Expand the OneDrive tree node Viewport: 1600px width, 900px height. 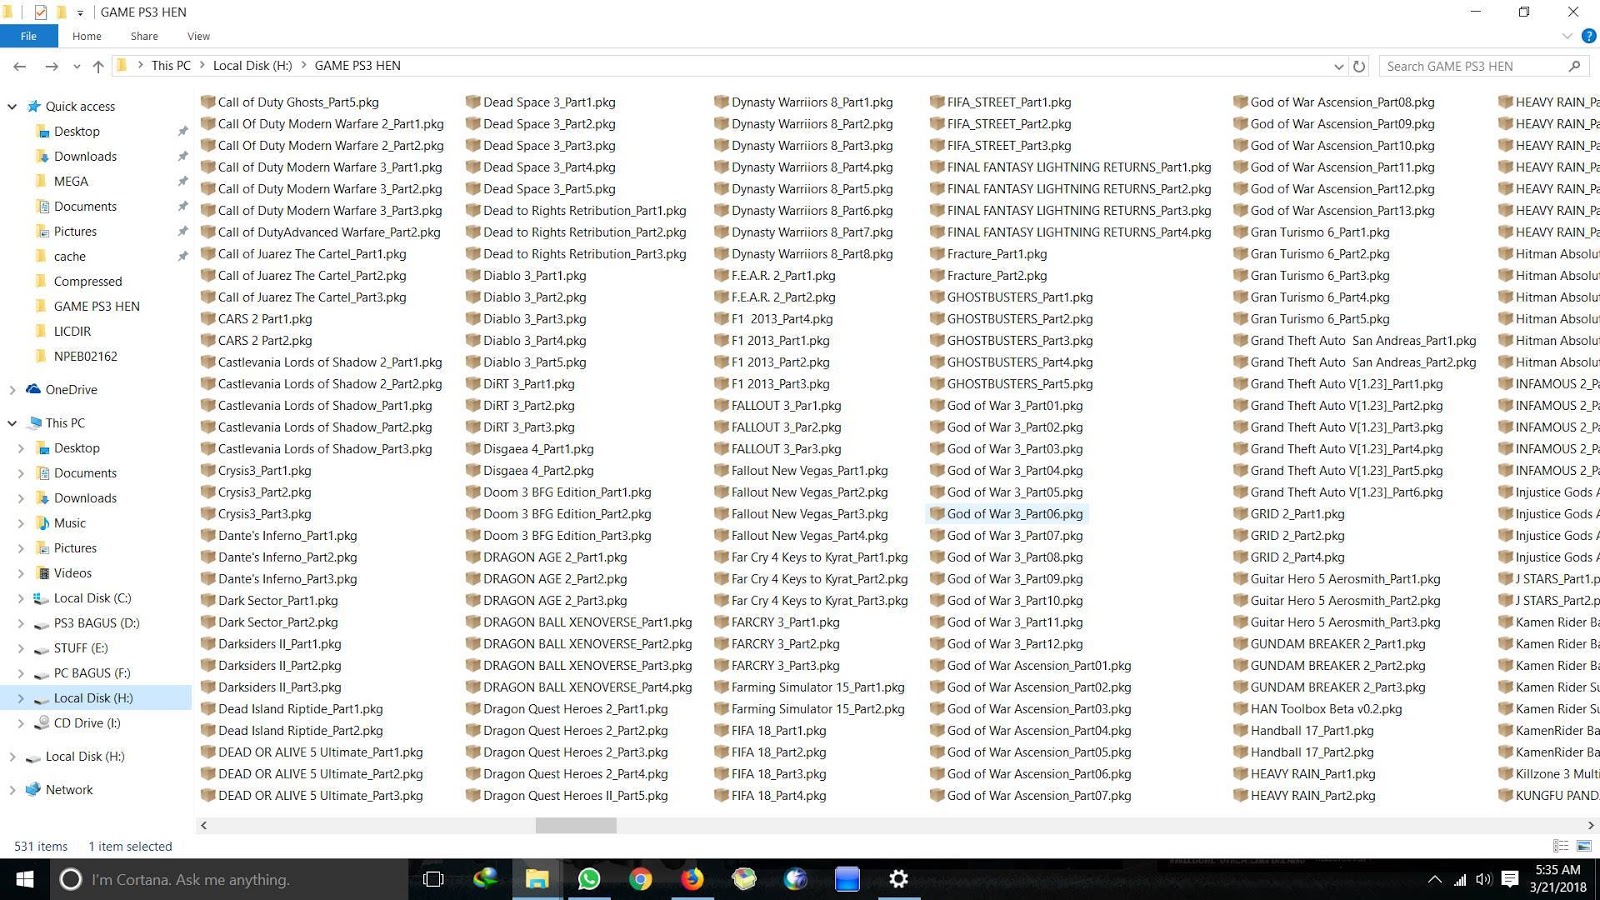12,390
